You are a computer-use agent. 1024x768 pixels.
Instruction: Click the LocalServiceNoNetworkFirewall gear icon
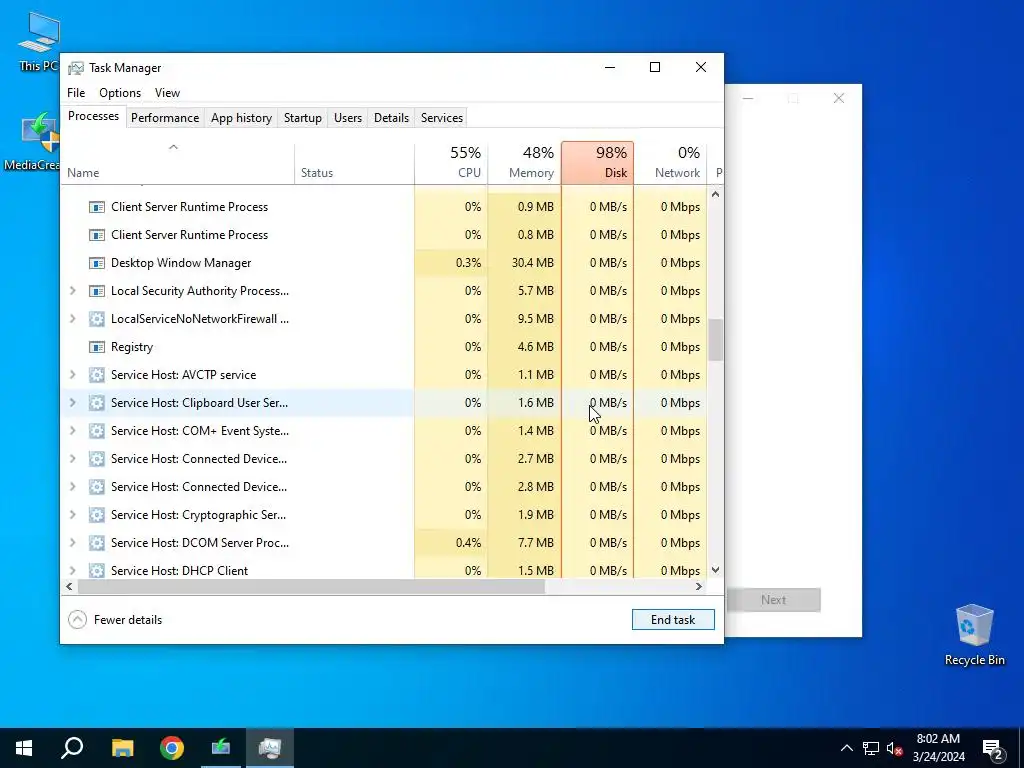pos(97,319)
